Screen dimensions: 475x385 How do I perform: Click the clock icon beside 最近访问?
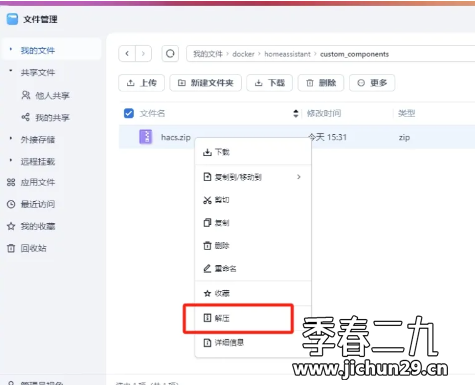pyautogui.click(x=11, y=204)
